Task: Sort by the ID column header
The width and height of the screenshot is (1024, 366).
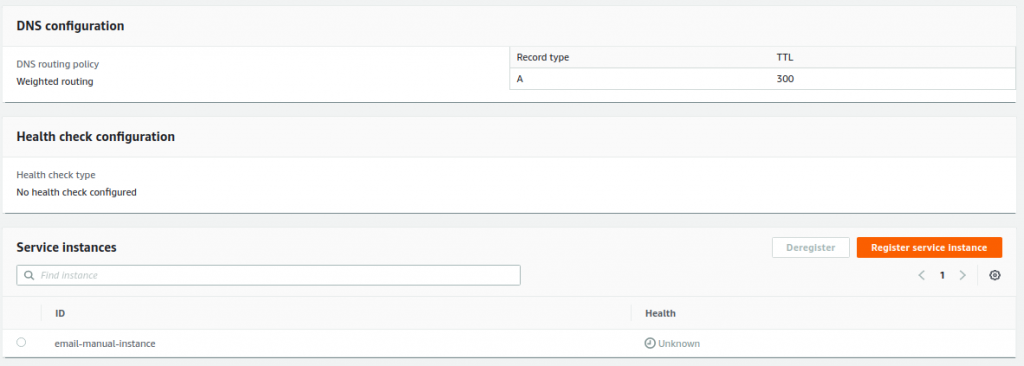Action: click(60, 313)
